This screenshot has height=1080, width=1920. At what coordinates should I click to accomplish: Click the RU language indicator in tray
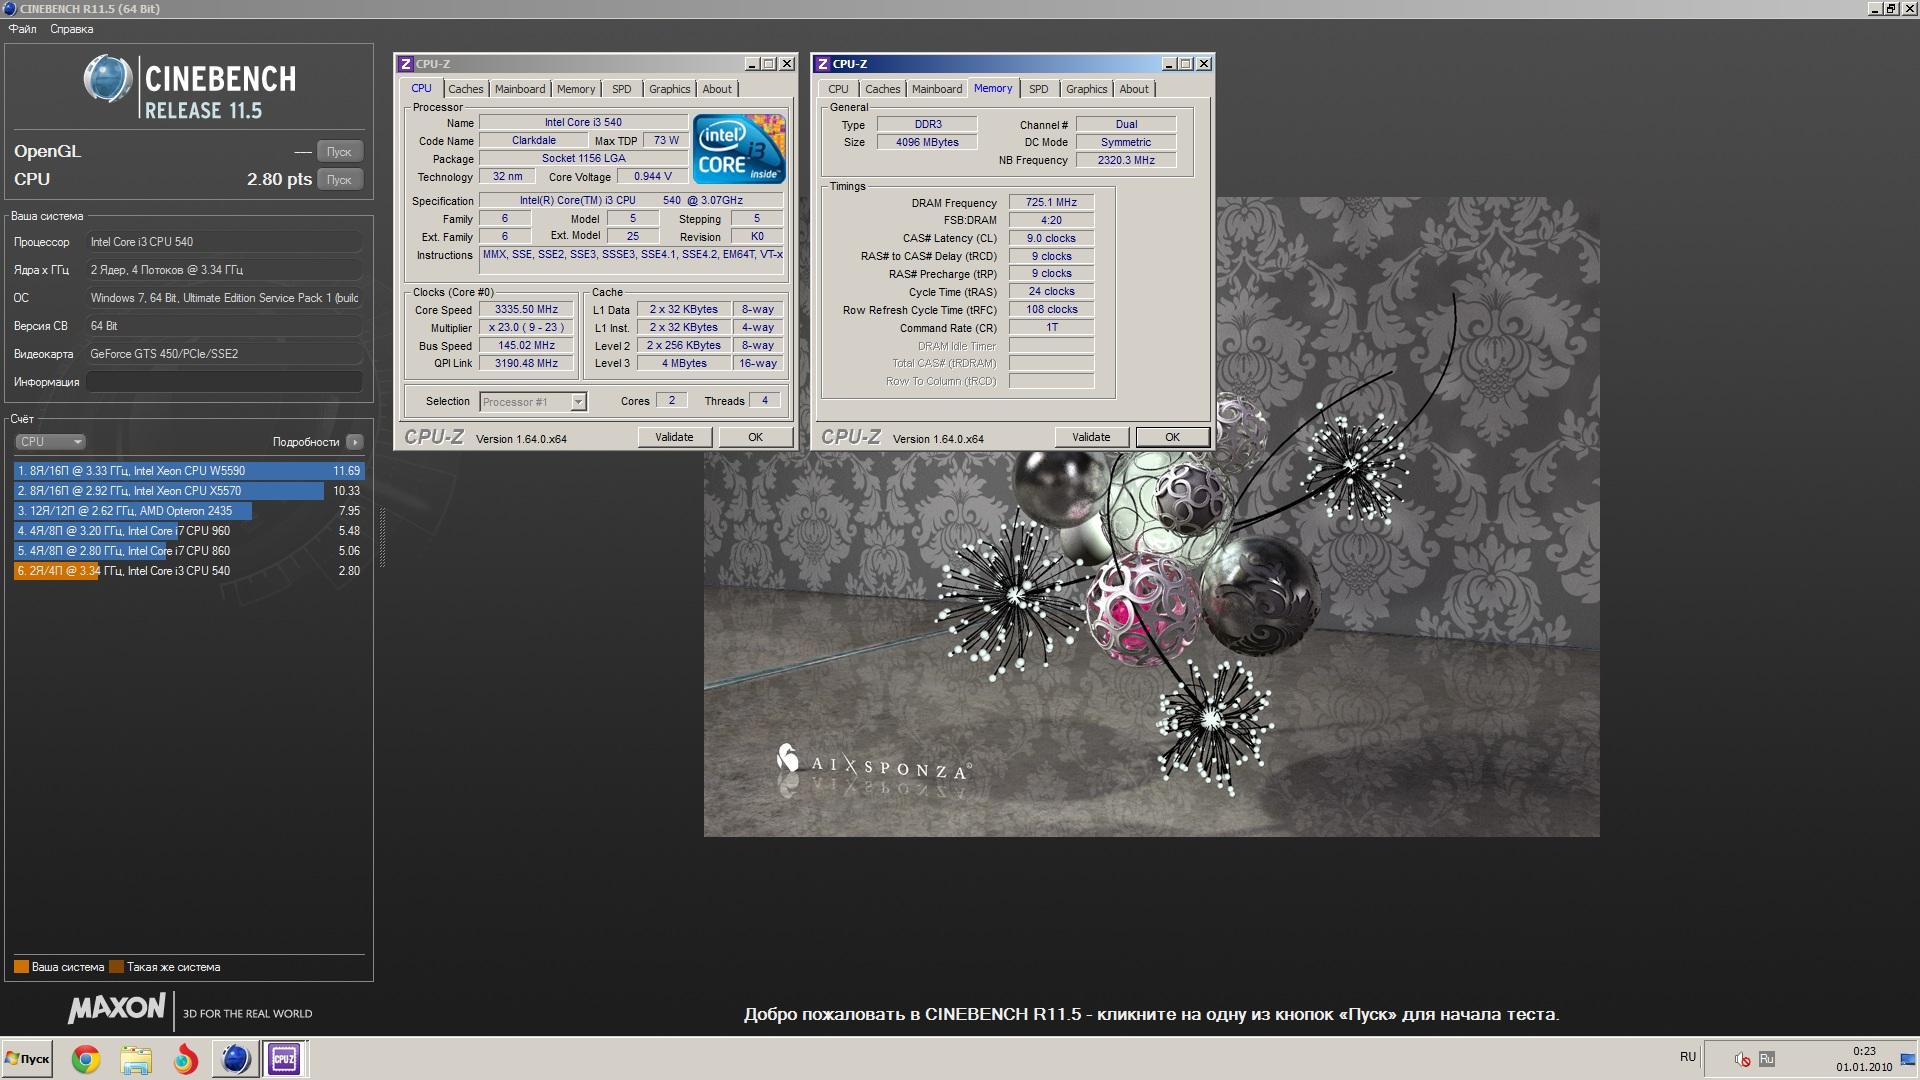tap(1688, 1057)
